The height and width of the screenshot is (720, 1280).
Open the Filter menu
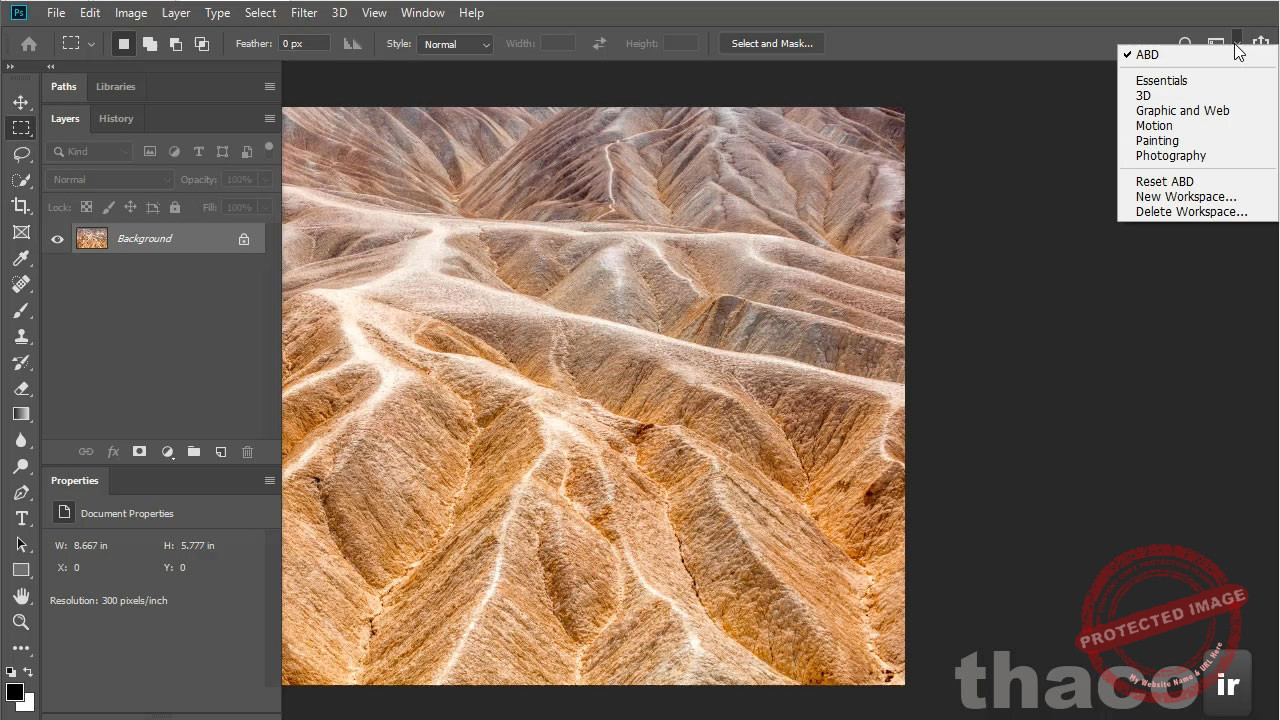[304, 13]
